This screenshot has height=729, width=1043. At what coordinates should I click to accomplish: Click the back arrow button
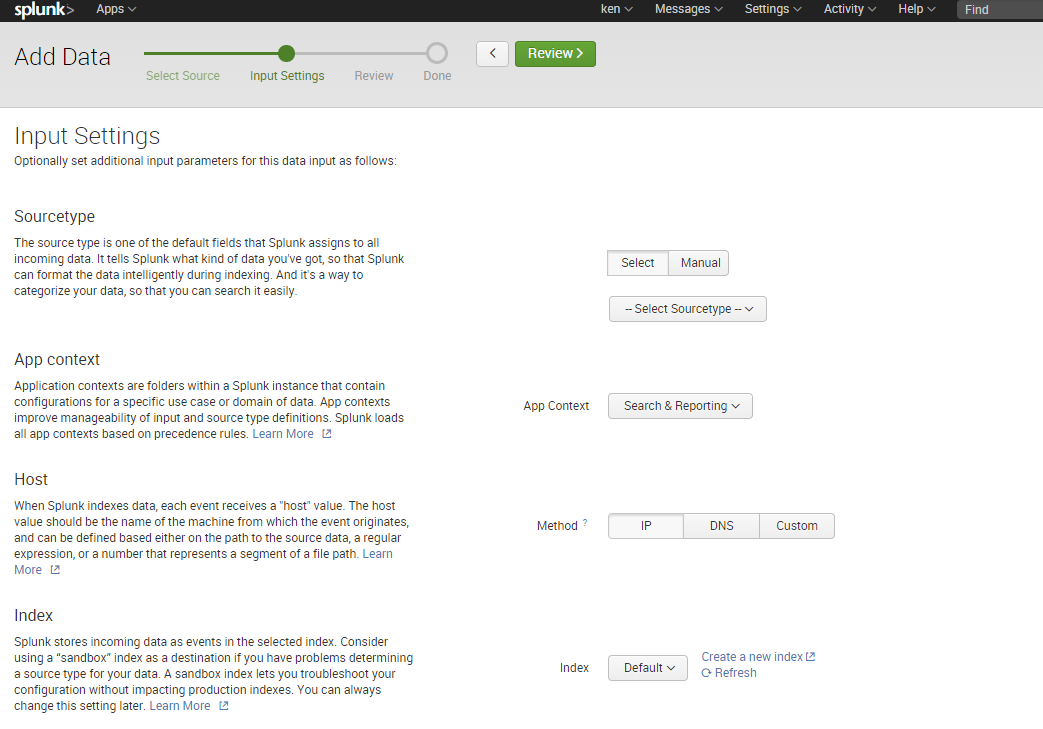(492, 54)
